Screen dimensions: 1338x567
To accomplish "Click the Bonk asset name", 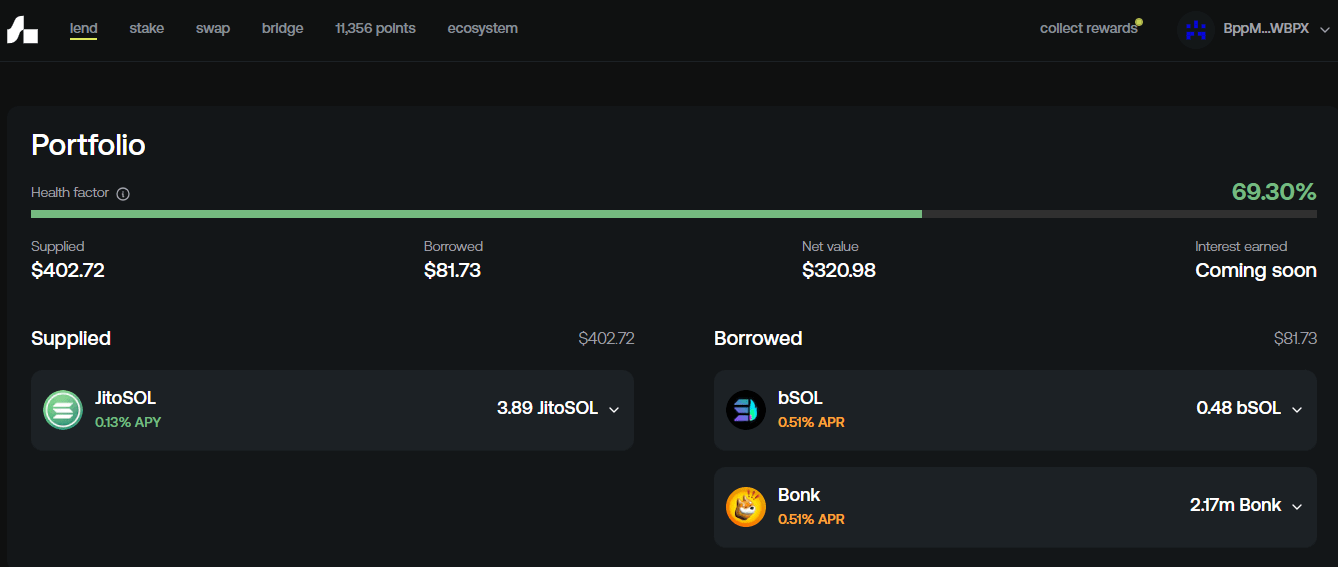I will [799, 495].
